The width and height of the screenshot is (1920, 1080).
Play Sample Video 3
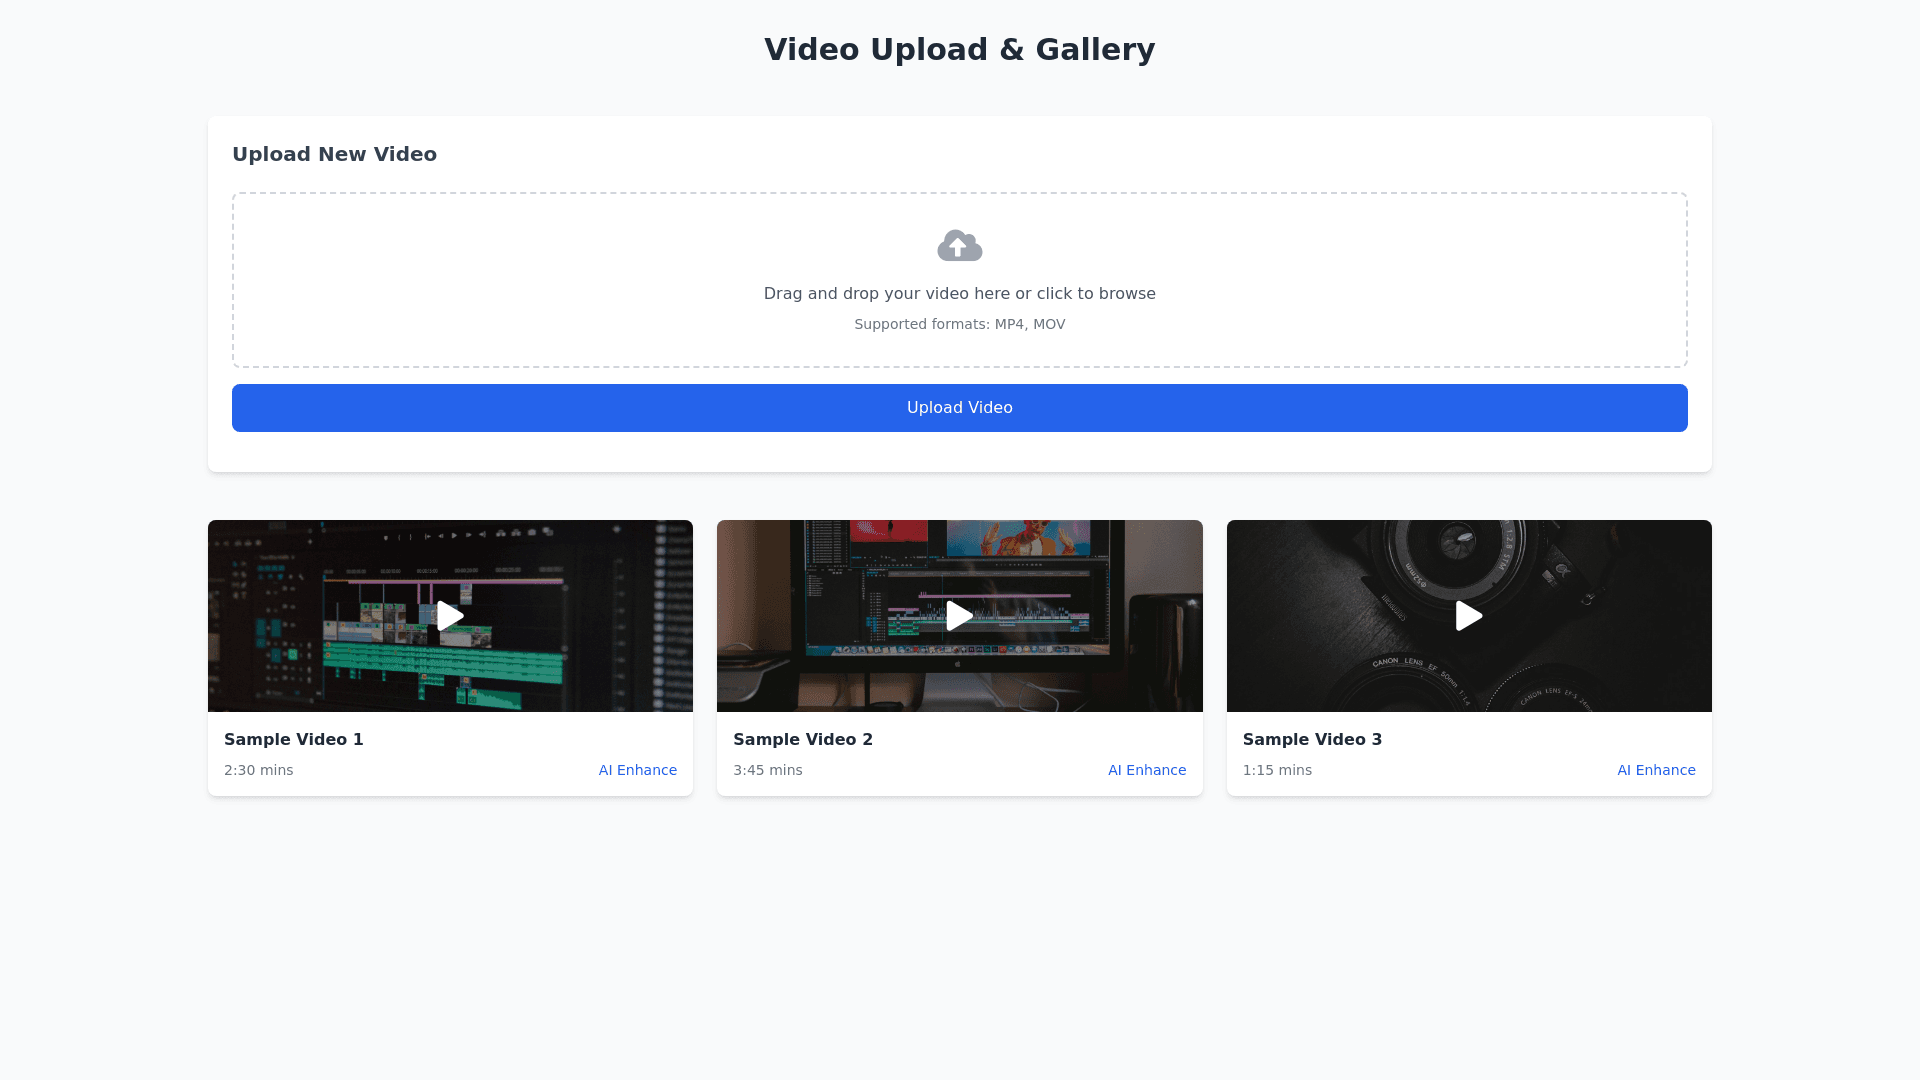click(1468, 616)
